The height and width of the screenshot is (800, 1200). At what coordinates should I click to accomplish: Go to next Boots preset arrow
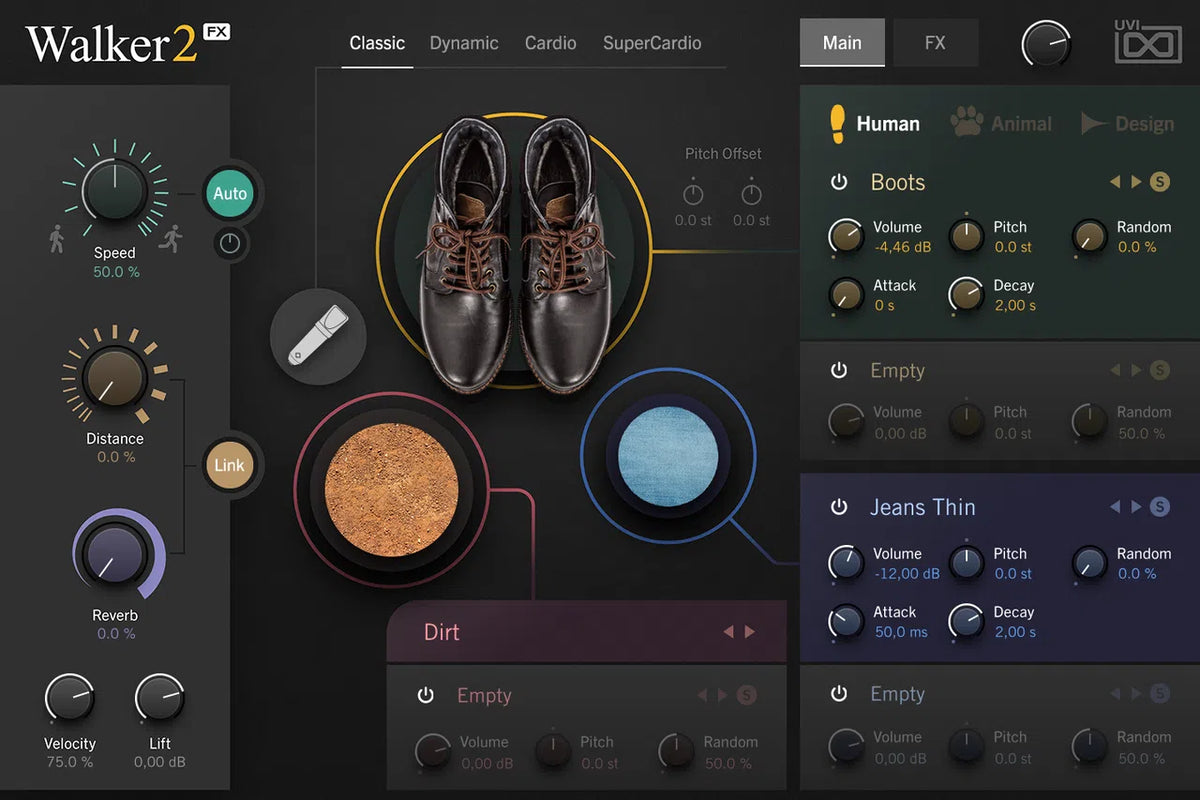point(1136,182)
